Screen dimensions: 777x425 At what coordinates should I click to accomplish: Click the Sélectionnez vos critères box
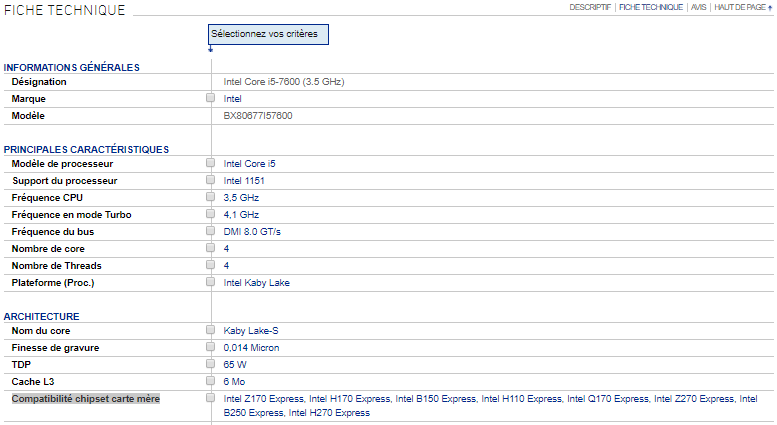point(268,34)
